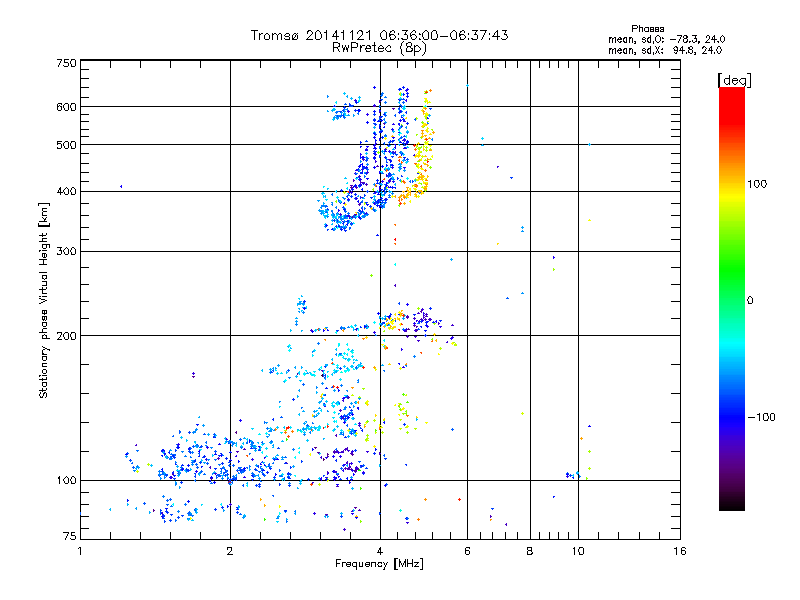Click the y-axis tick label '500'

point(66,145)
